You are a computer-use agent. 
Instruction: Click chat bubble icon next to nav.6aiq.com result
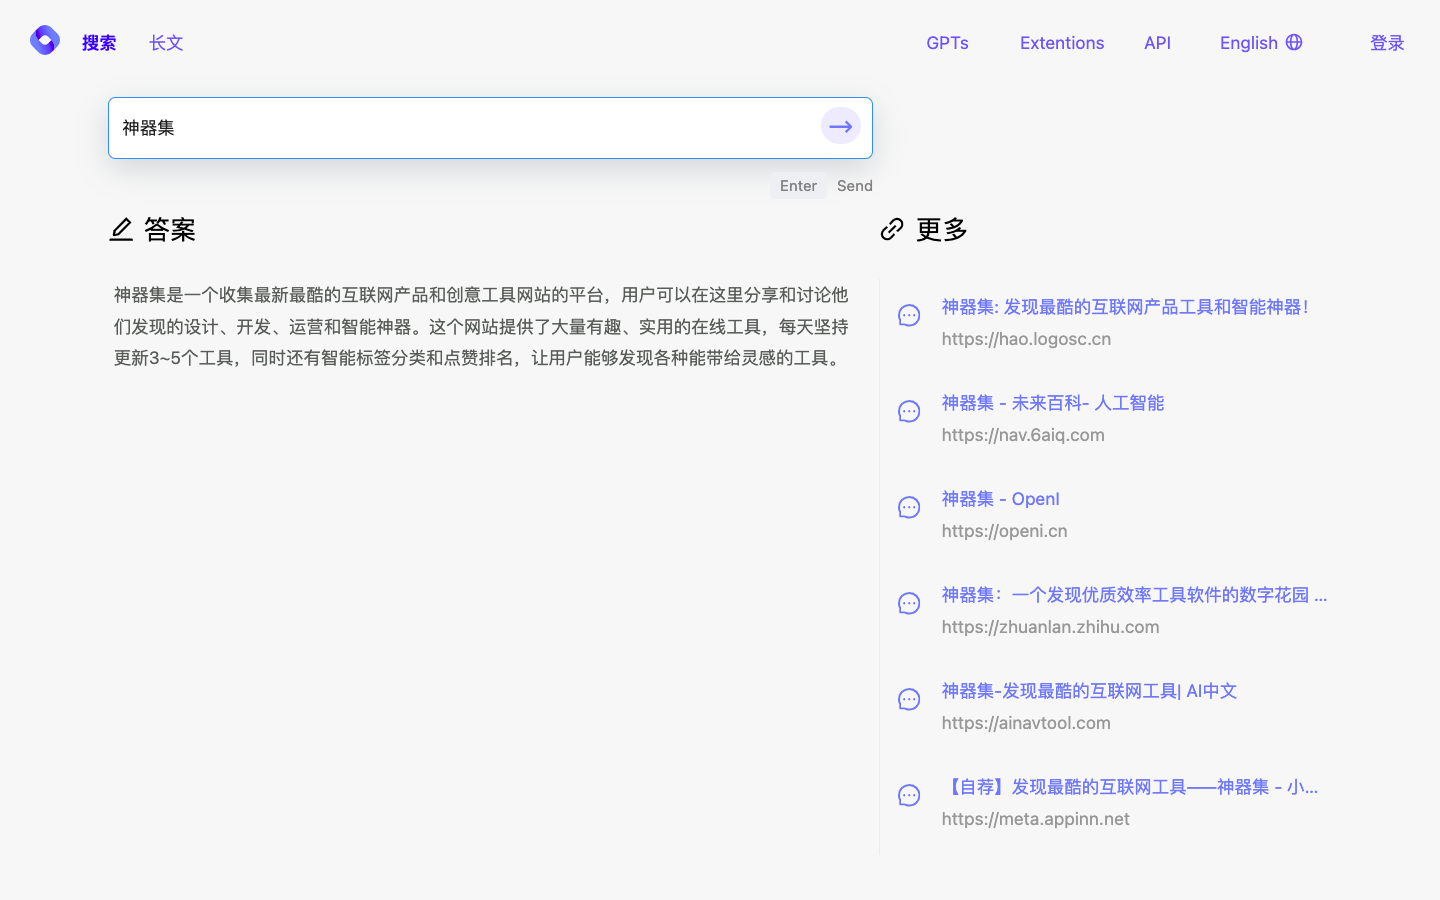tap(909, 411)
